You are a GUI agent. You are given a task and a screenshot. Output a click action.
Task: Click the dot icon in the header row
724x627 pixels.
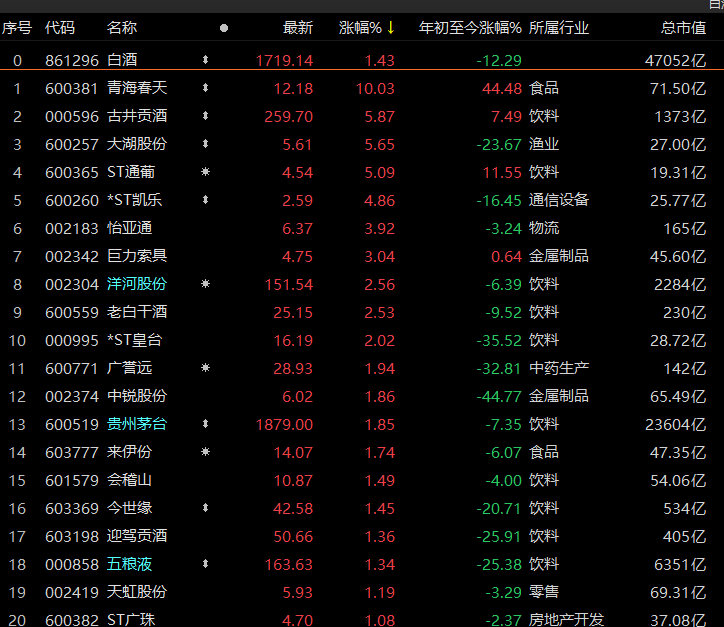point(223,28)
